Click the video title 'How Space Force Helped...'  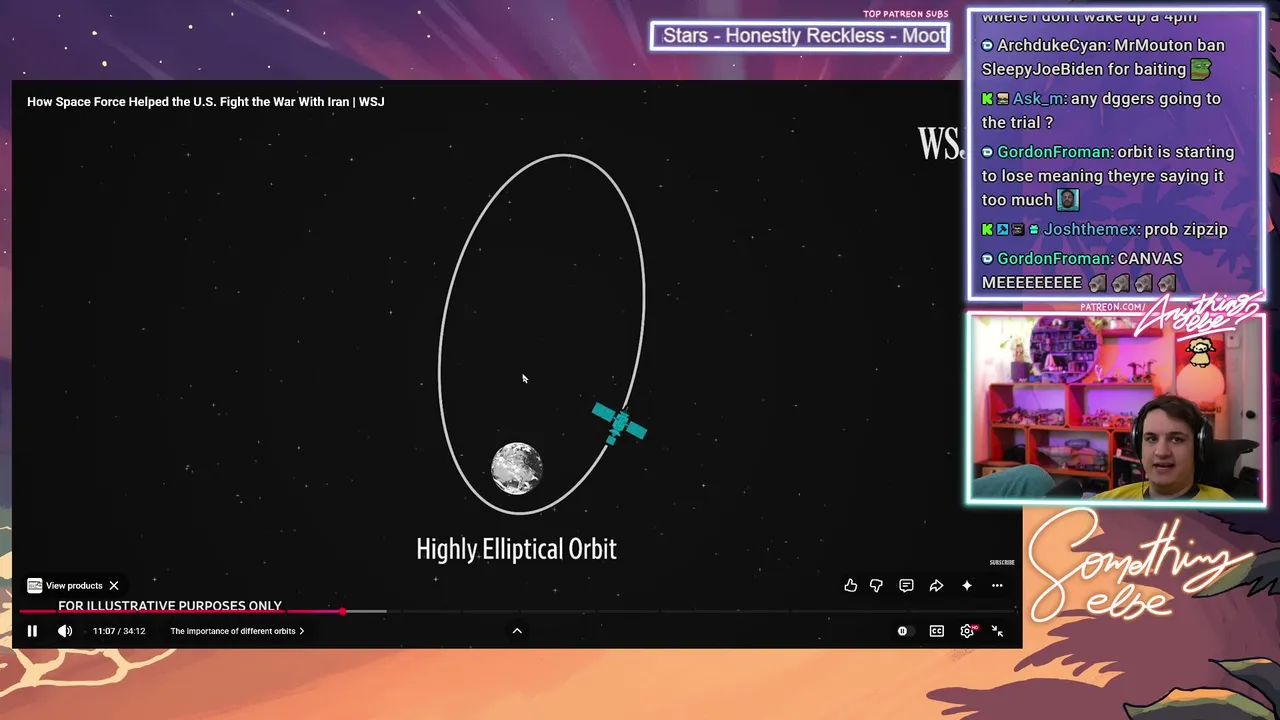(x=206, y=101)
